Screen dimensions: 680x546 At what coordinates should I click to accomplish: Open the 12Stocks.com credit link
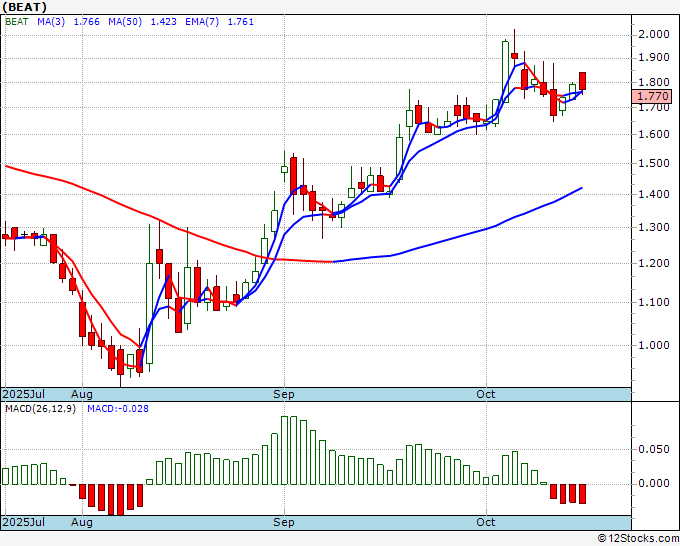(638, 539)
